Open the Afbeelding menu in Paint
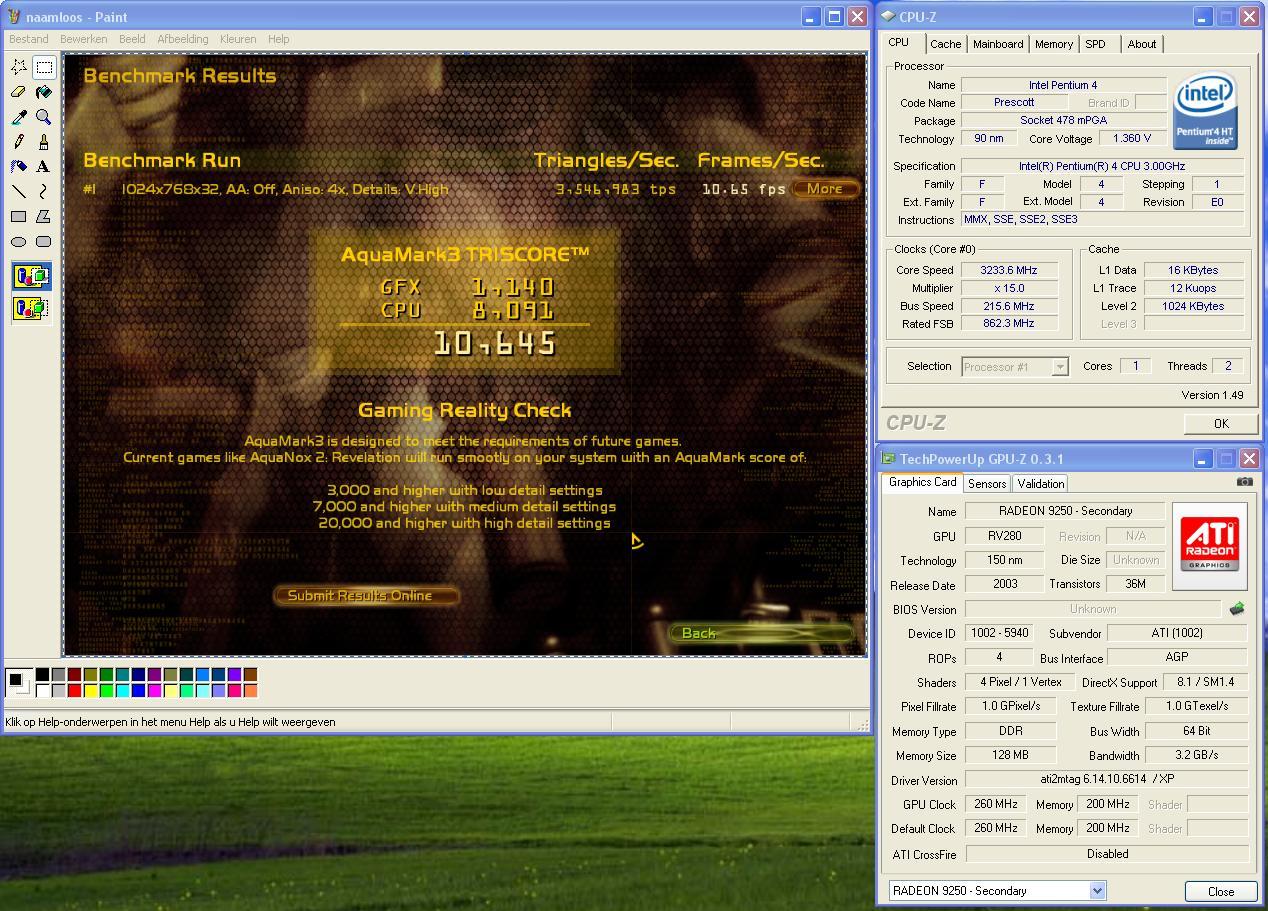 (x=183, y=39)
